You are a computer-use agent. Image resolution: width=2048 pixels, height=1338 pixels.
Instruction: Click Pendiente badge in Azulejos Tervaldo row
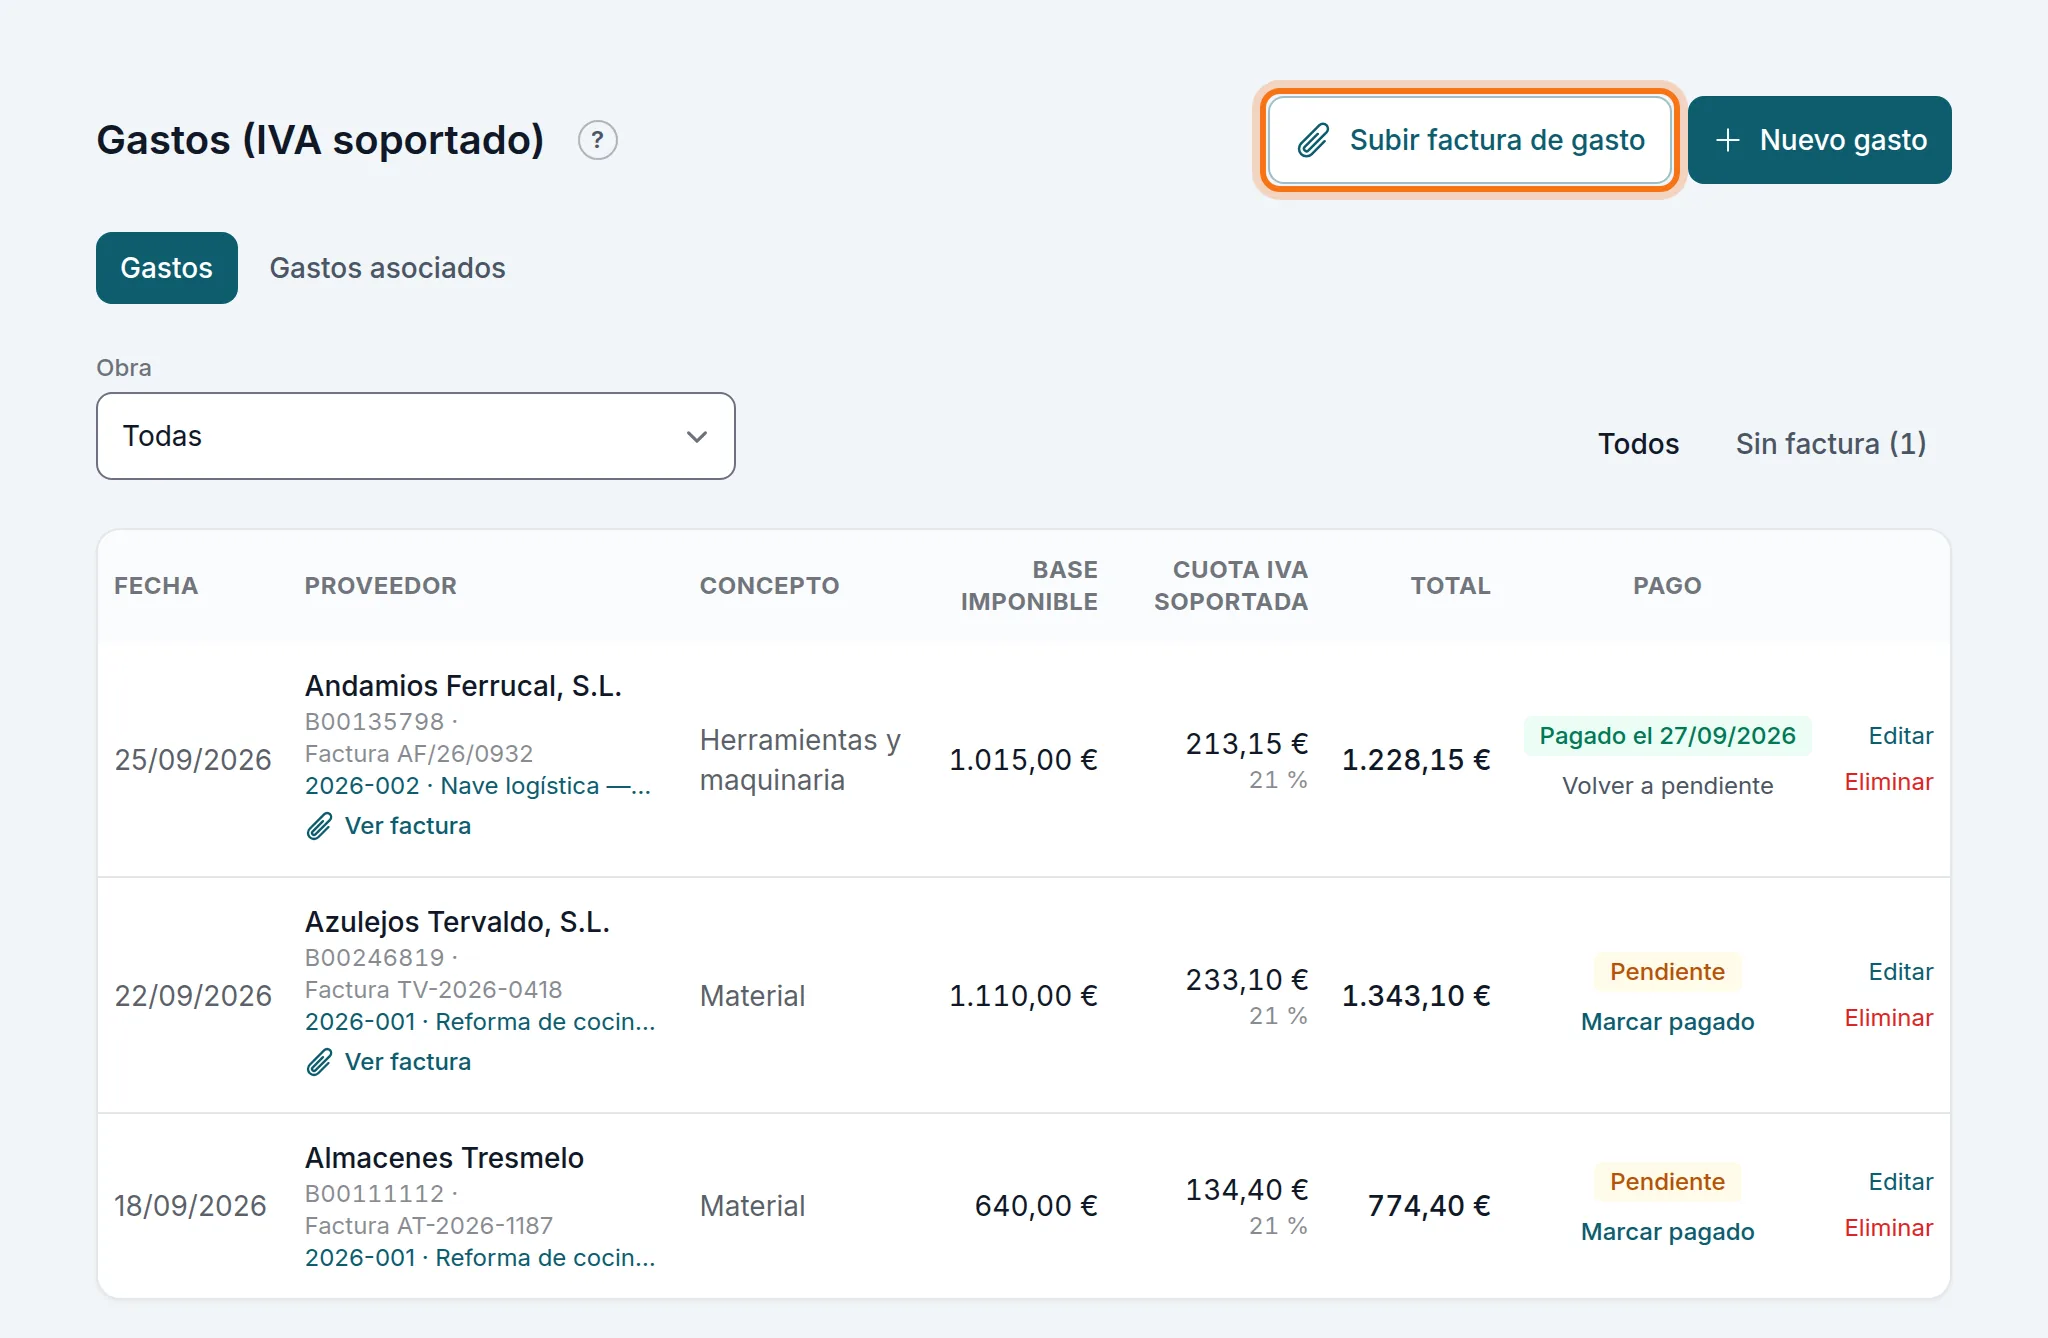click(1668, 972)
